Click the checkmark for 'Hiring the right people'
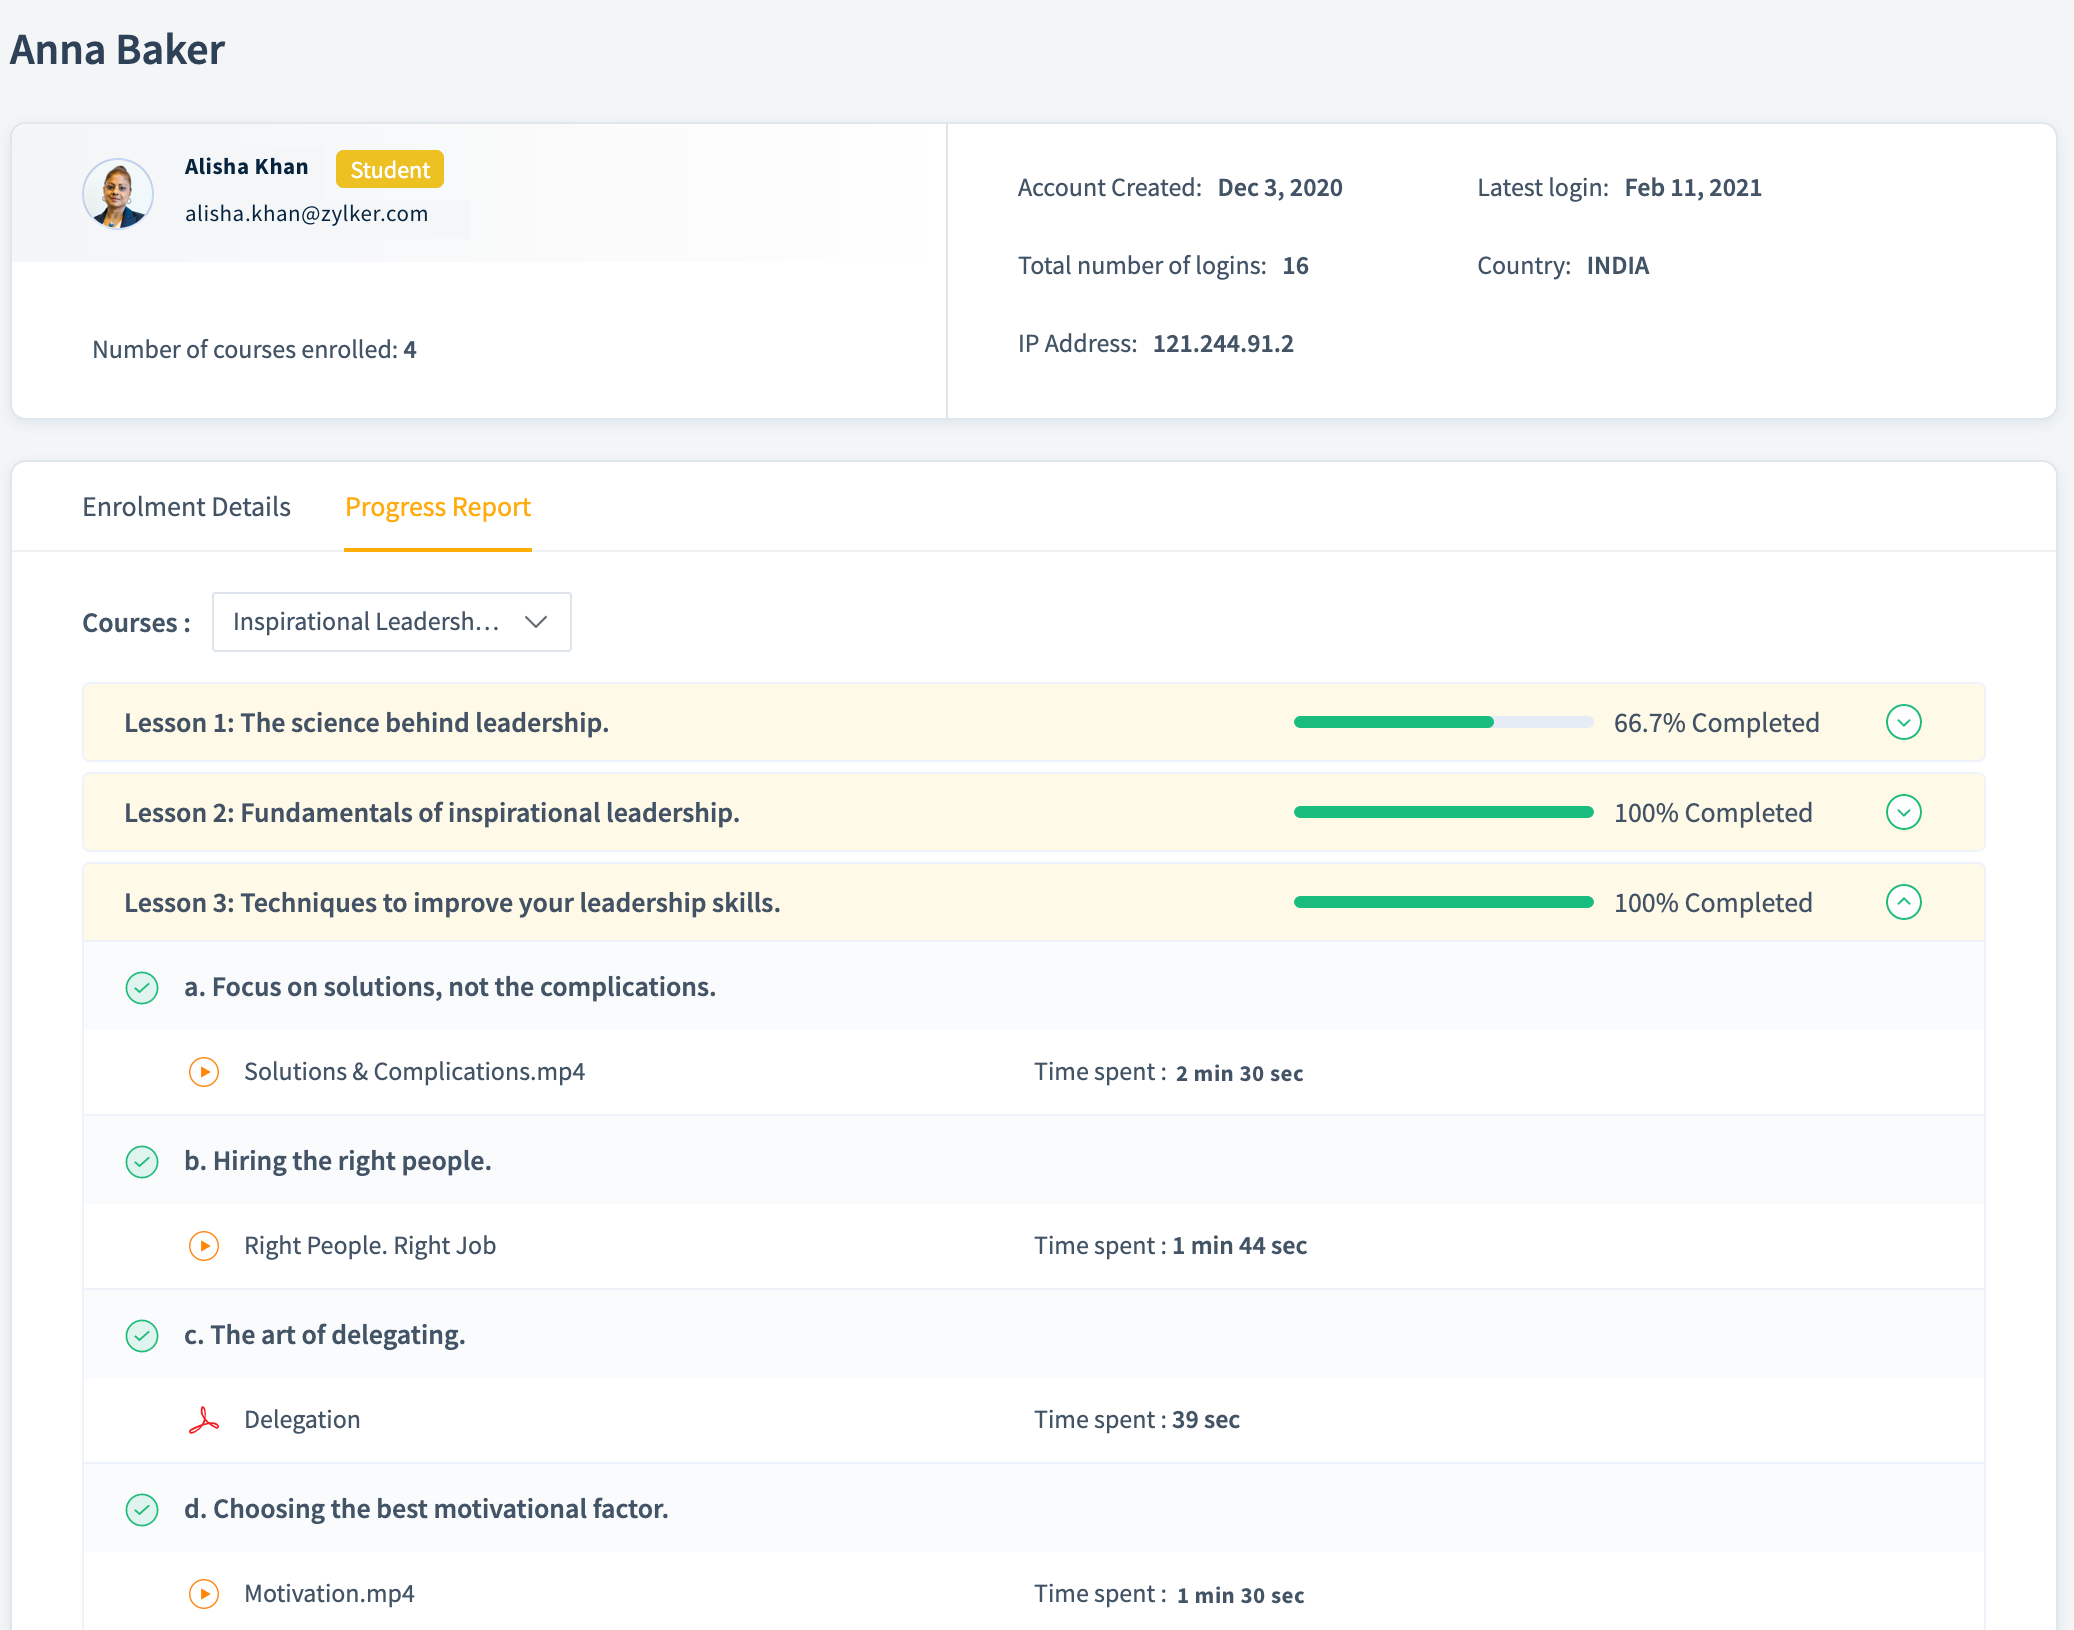Screen dimensions: 2074x1630 tap(142, 1162)
